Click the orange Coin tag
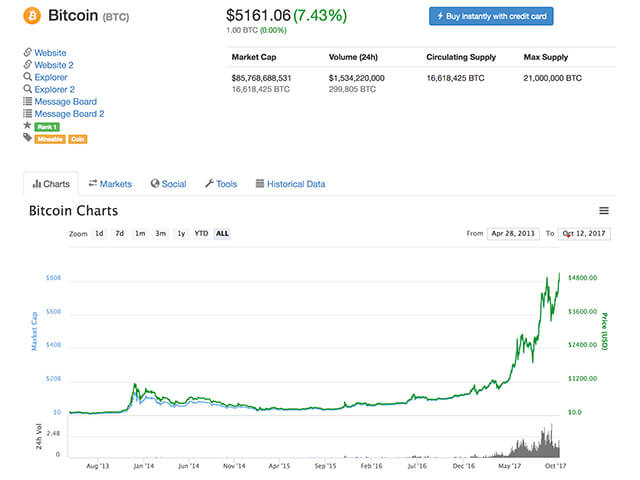640x480 pixels. pyautogui.click(x=78, y=139)
